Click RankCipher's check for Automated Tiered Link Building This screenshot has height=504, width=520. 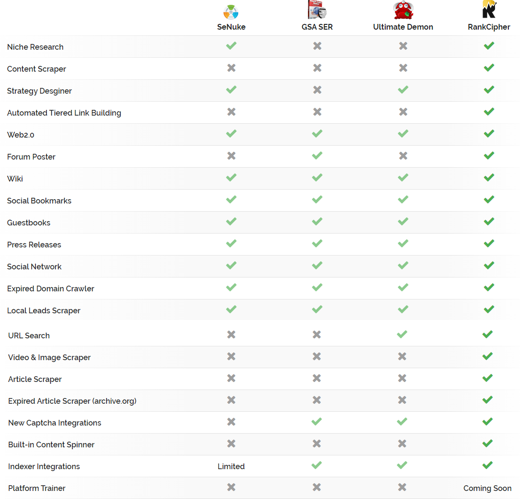(489, 112)
